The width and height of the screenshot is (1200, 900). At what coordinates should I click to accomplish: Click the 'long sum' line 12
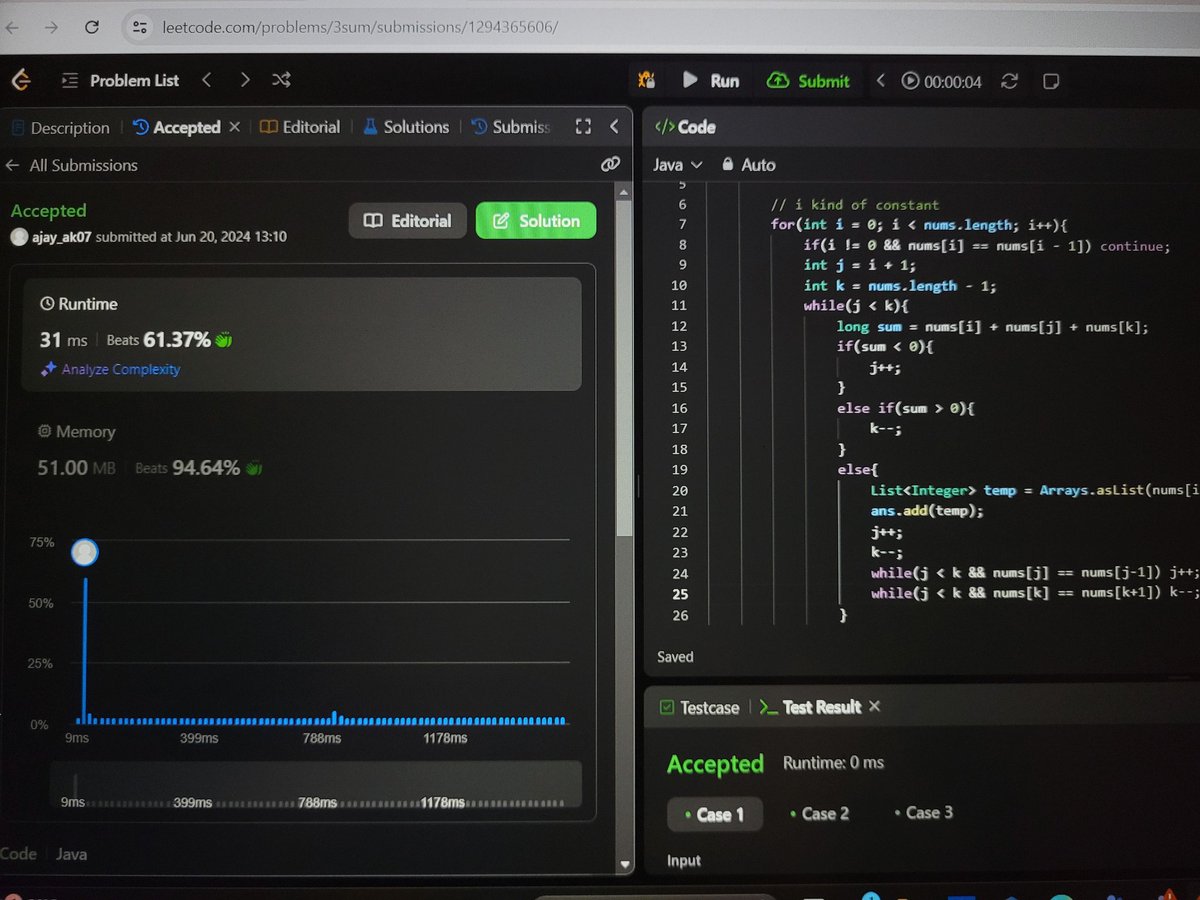(x=992, y=327)
